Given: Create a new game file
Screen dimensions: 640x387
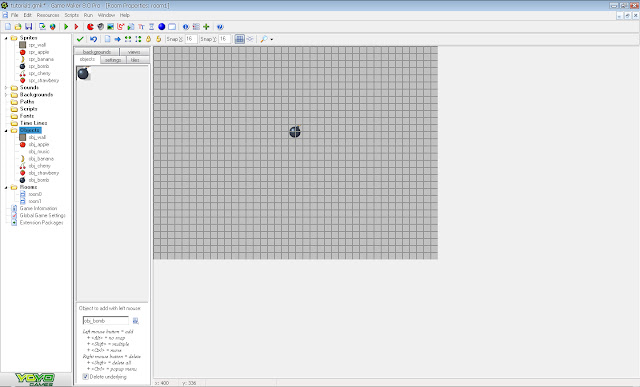Looking at the screenshot, I should tap(8, 27).
